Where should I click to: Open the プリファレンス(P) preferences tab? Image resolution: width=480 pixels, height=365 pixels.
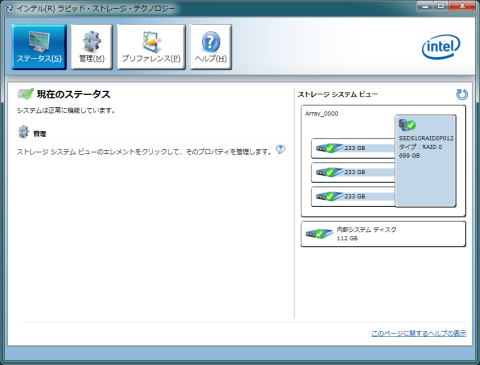151,47
